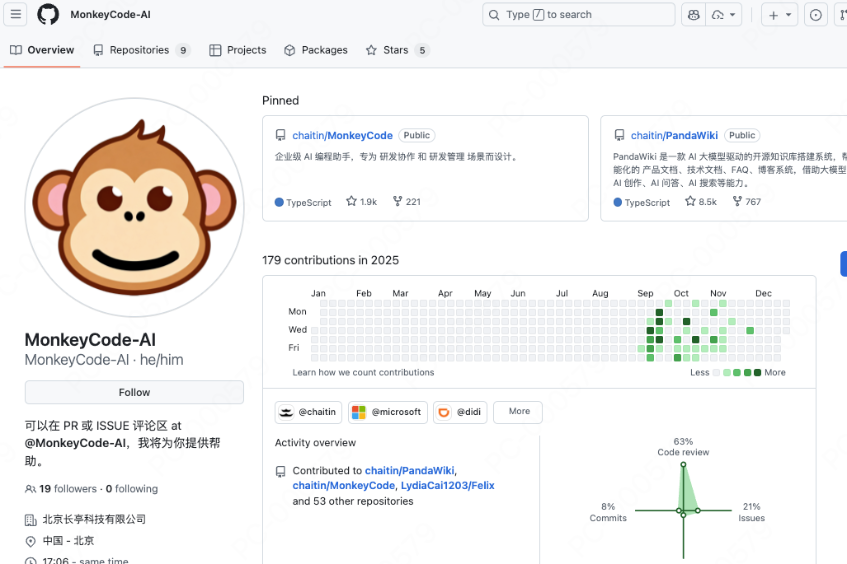This screenshot has width=847, height=564.
Task: Follow the MonkeyCode-AI user
Action: tap(135, 392)
